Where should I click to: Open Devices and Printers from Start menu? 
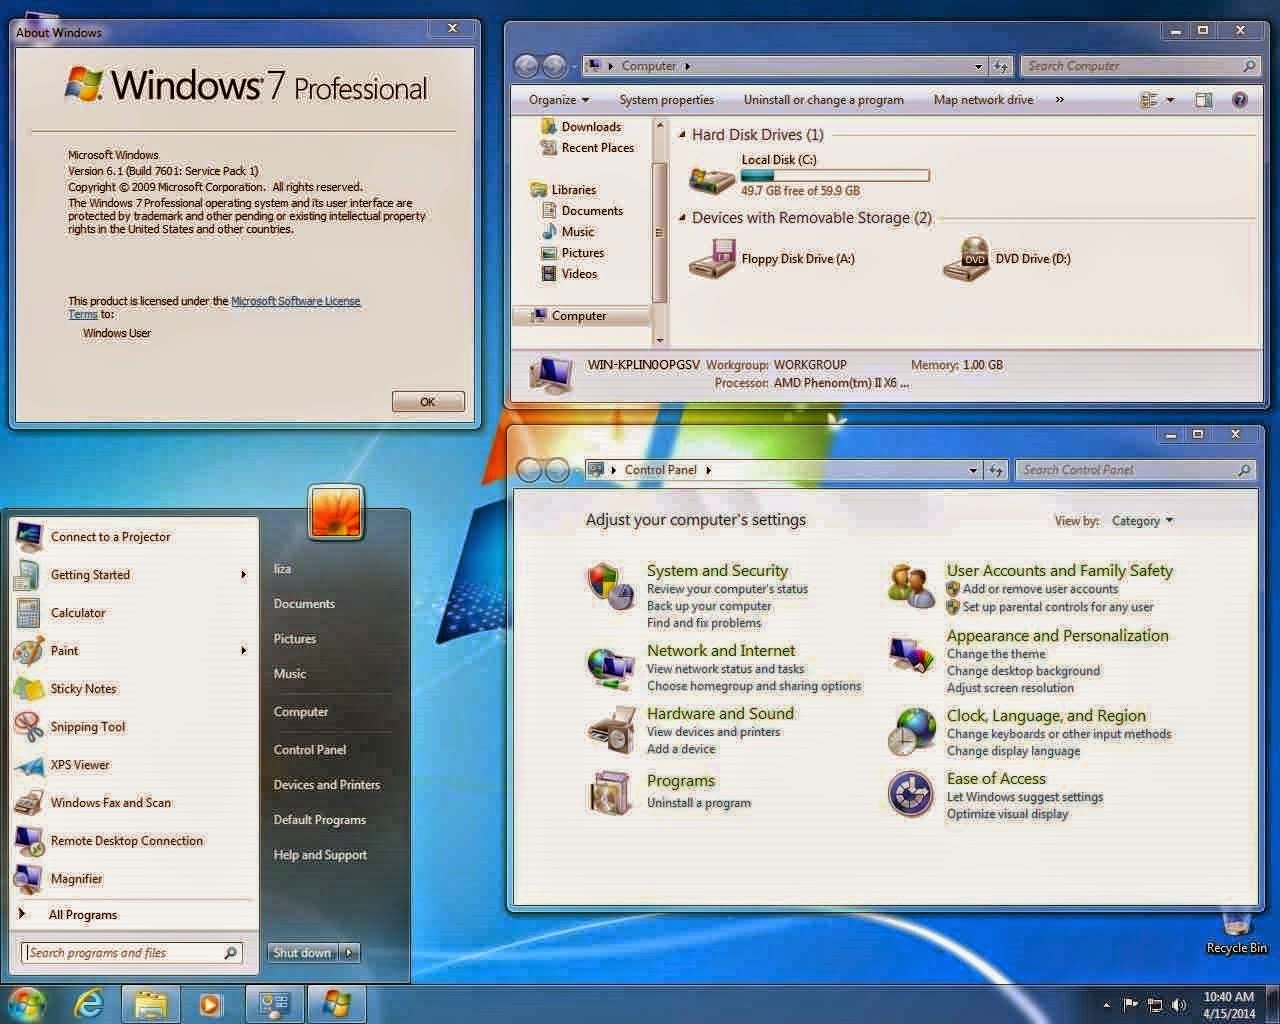[327, 785]
